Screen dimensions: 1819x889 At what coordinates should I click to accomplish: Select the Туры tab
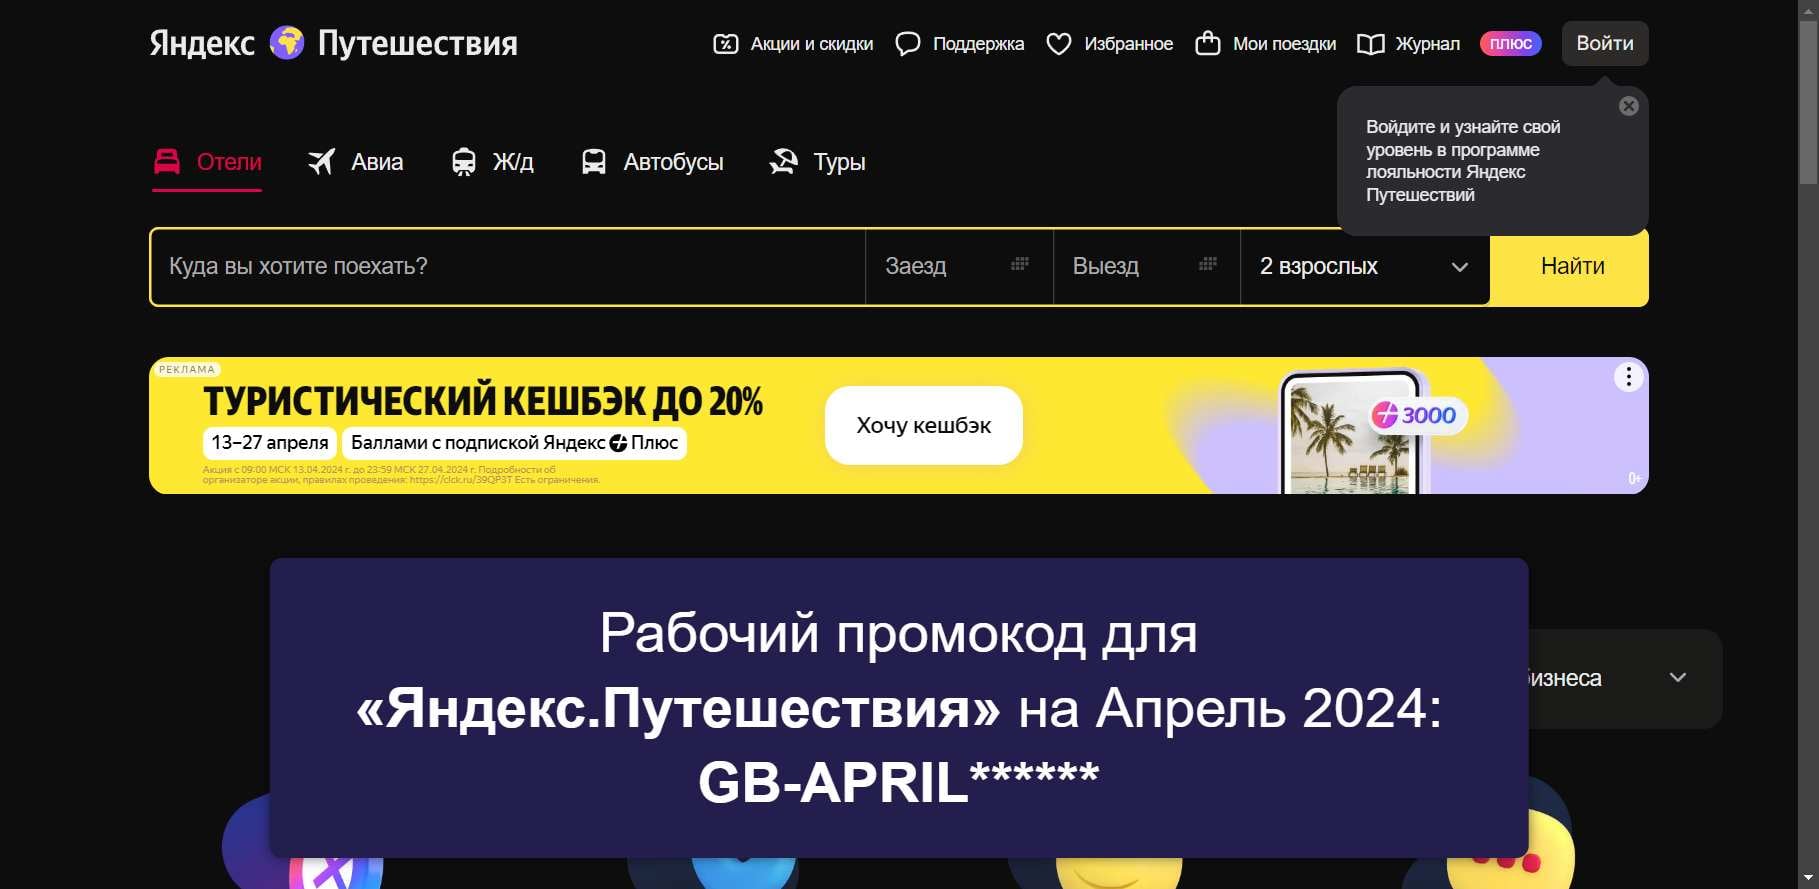(817, 162)
